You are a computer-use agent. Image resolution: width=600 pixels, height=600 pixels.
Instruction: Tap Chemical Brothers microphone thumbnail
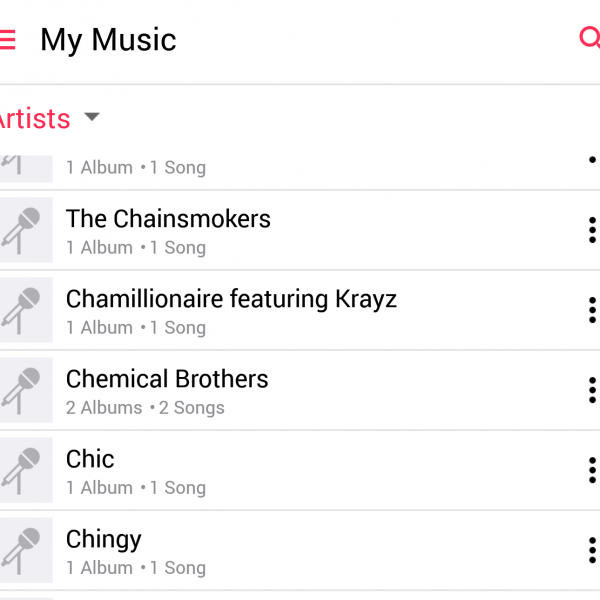coord(25,390)
